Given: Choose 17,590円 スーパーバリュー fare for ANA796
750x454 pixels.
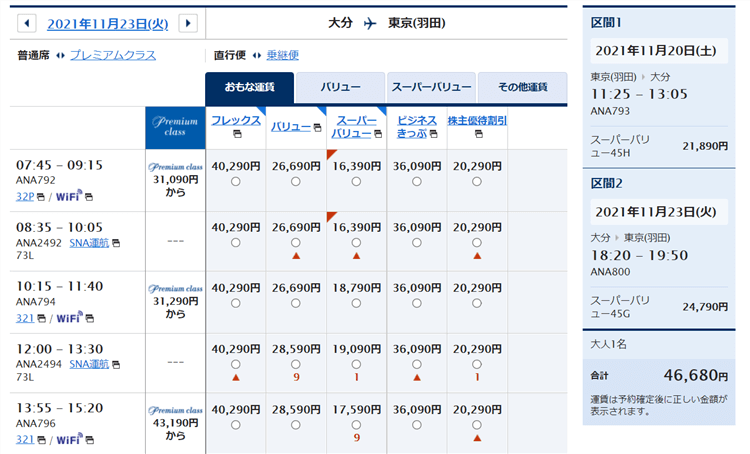Looking at the screenshot, I should point(356,424).
